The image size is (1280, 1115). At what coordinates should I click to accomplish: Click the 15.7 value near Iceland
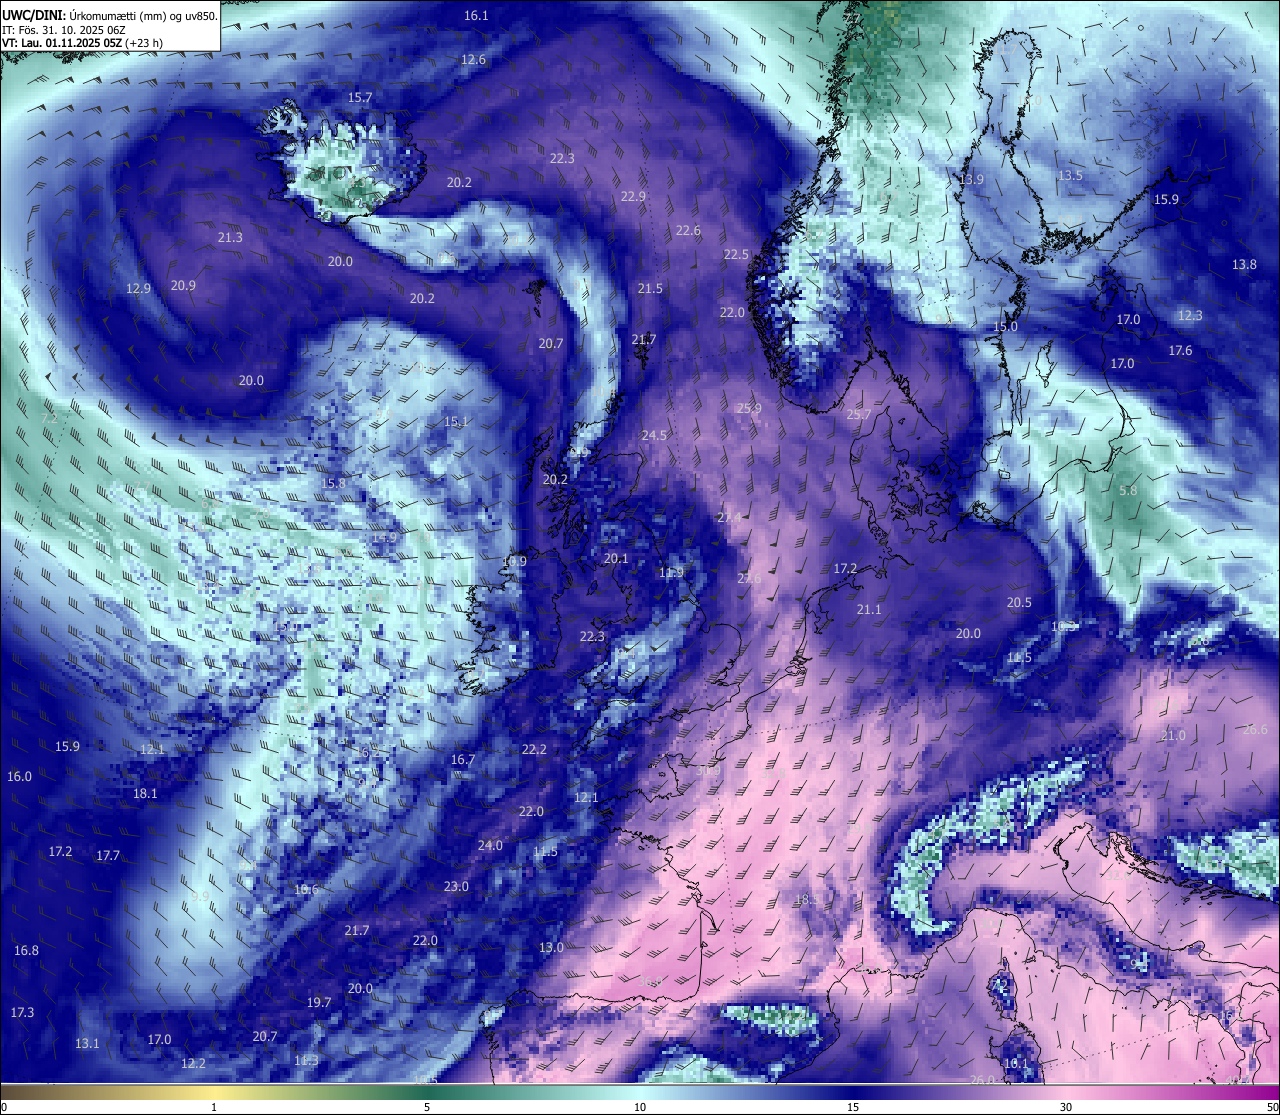point(360,98)
